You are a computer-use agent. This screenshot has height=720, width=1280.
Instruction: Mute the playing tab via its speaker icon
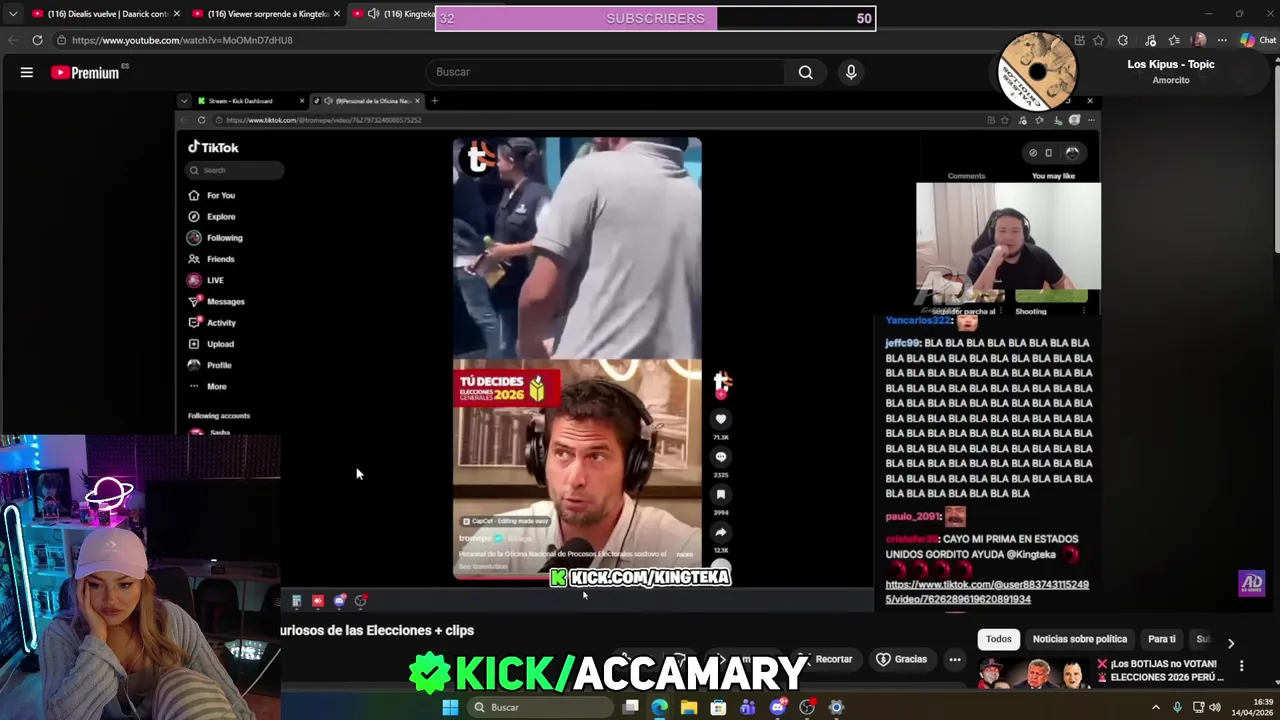(x=373, y=14)
